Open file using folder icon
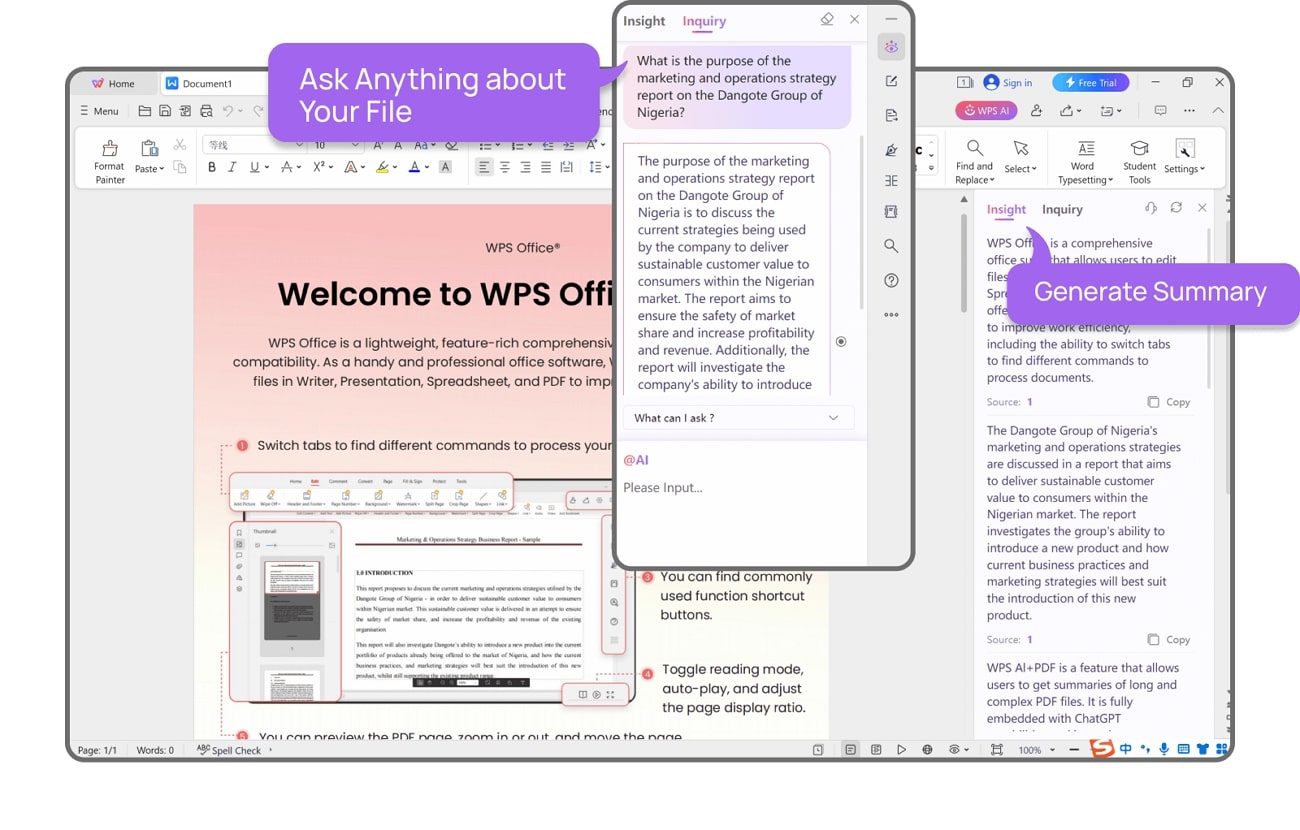The image size is (1300, 830). [145, 111]
